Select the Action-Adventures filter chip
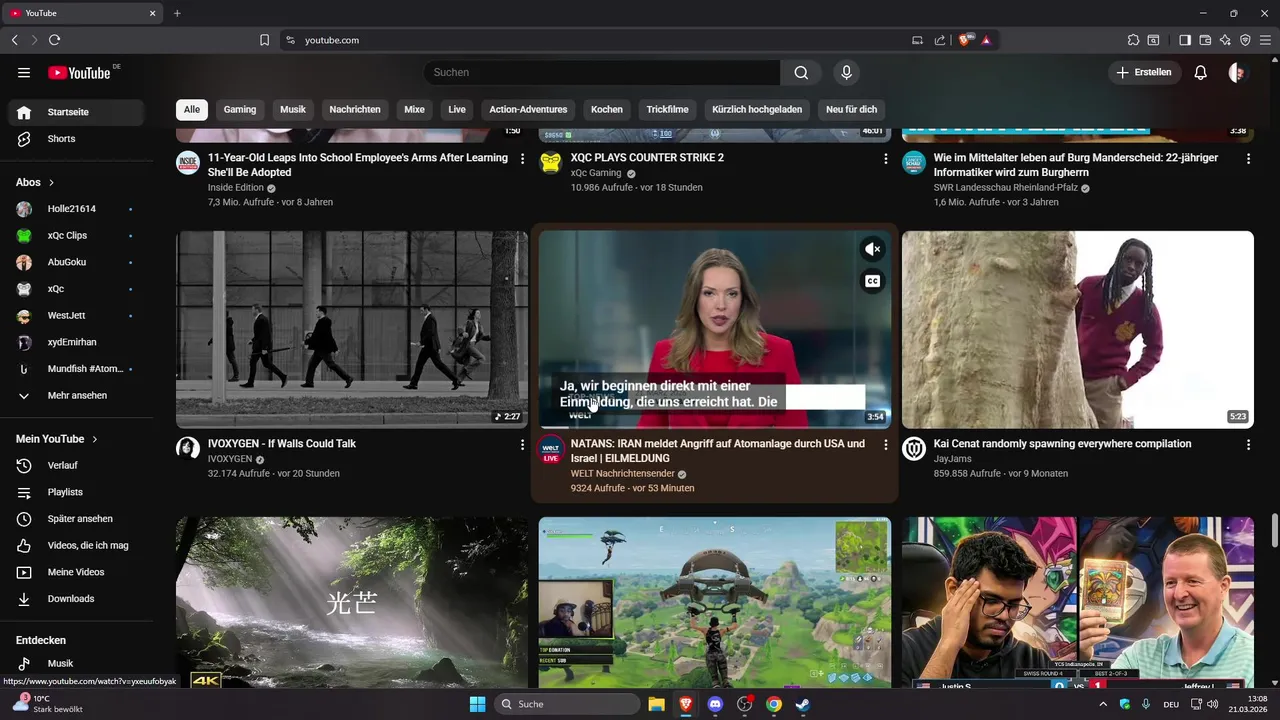The image size is (1280, 720). click(x=528, y=109)
